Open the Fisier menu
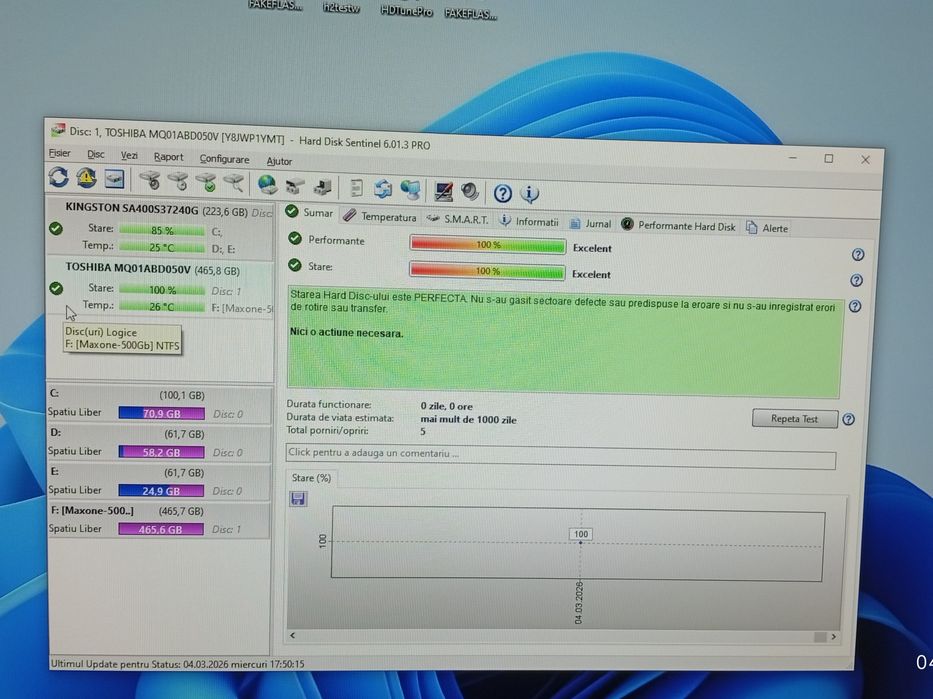The image size is (933, 699). [60, 153]
